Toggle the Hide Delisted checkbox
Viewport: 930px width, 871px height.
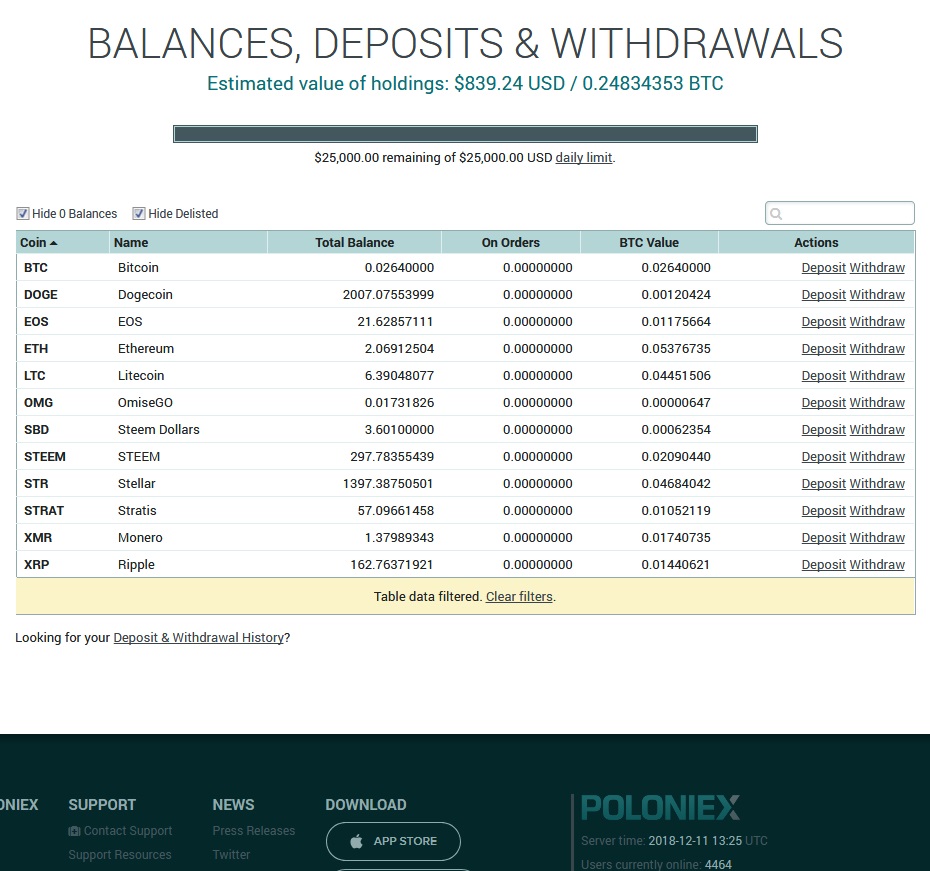[x=139, y=213]
